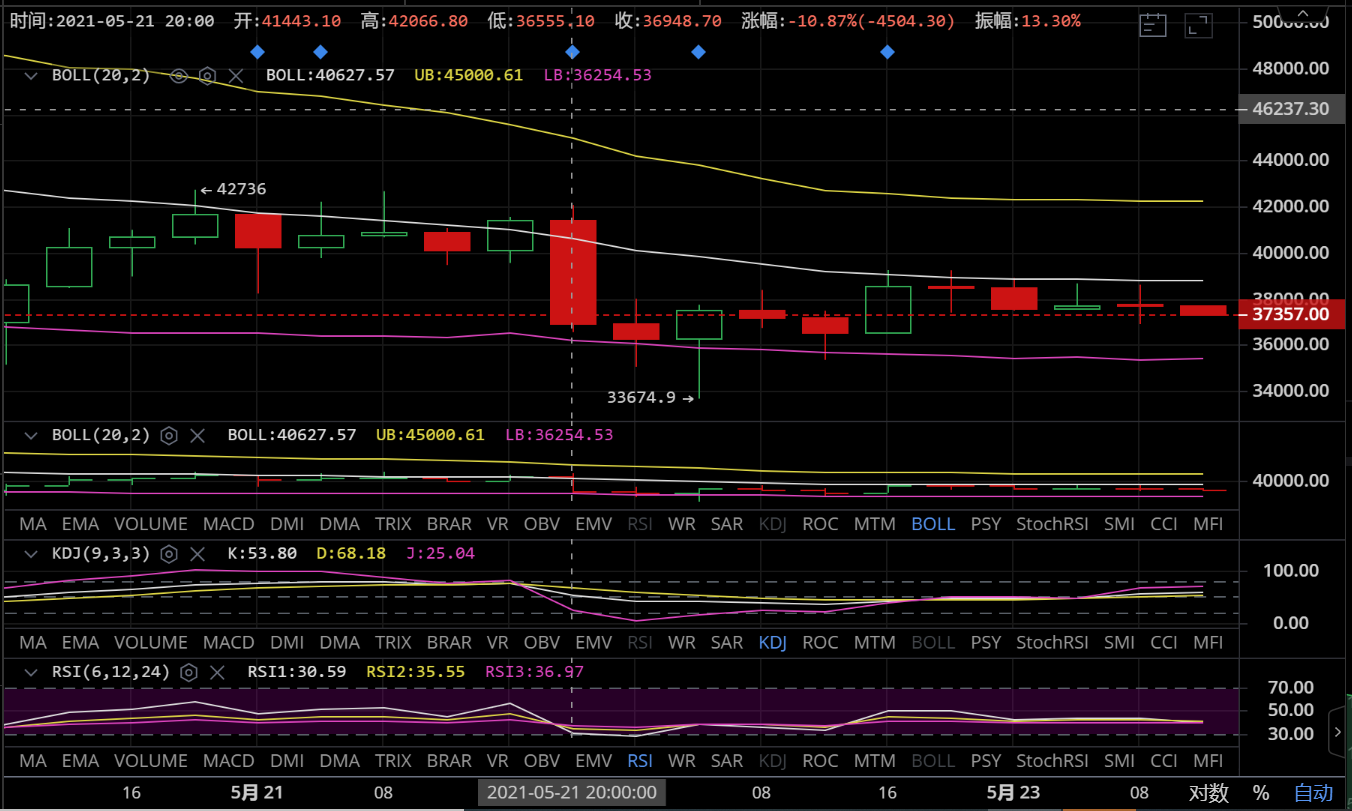Viewport: 1352px width, 811px height.
Task: Collapse the main chart BOLL legend
Action: [31, 75]
